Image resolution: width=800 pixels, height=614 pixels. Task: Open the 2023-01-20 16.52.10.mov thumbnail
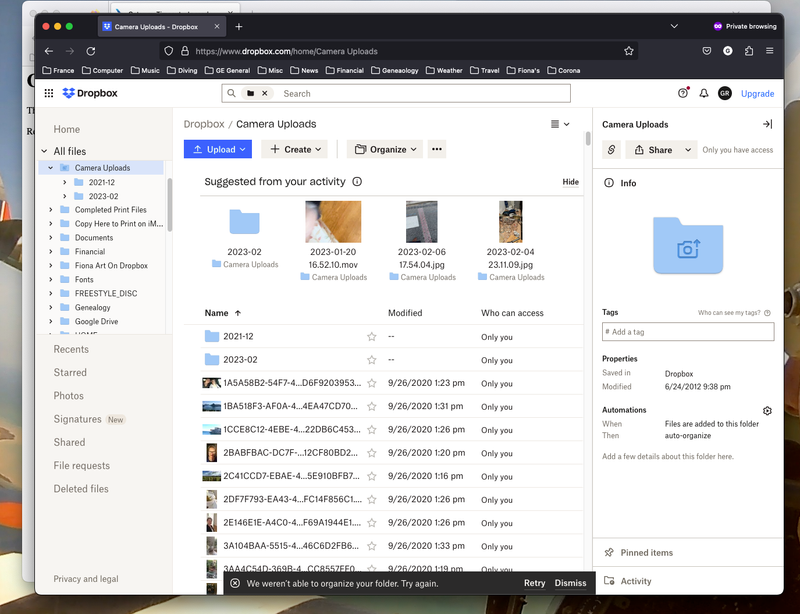click(333, 222)
